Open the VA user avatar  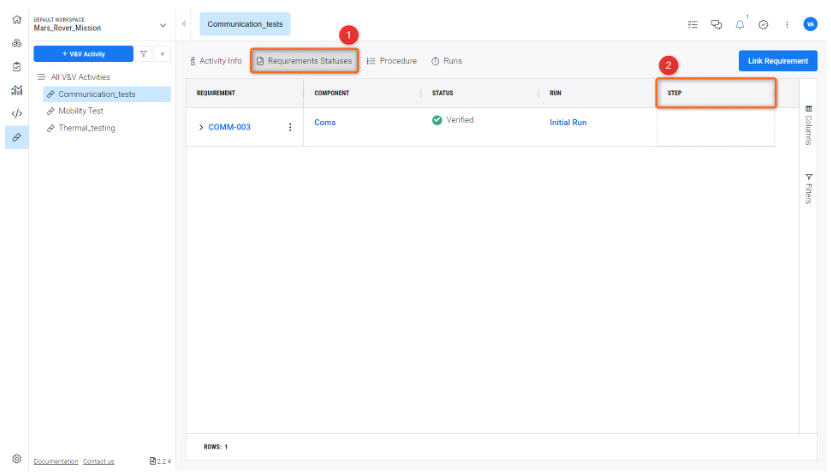pyautogui.click(x=810, y=24)
